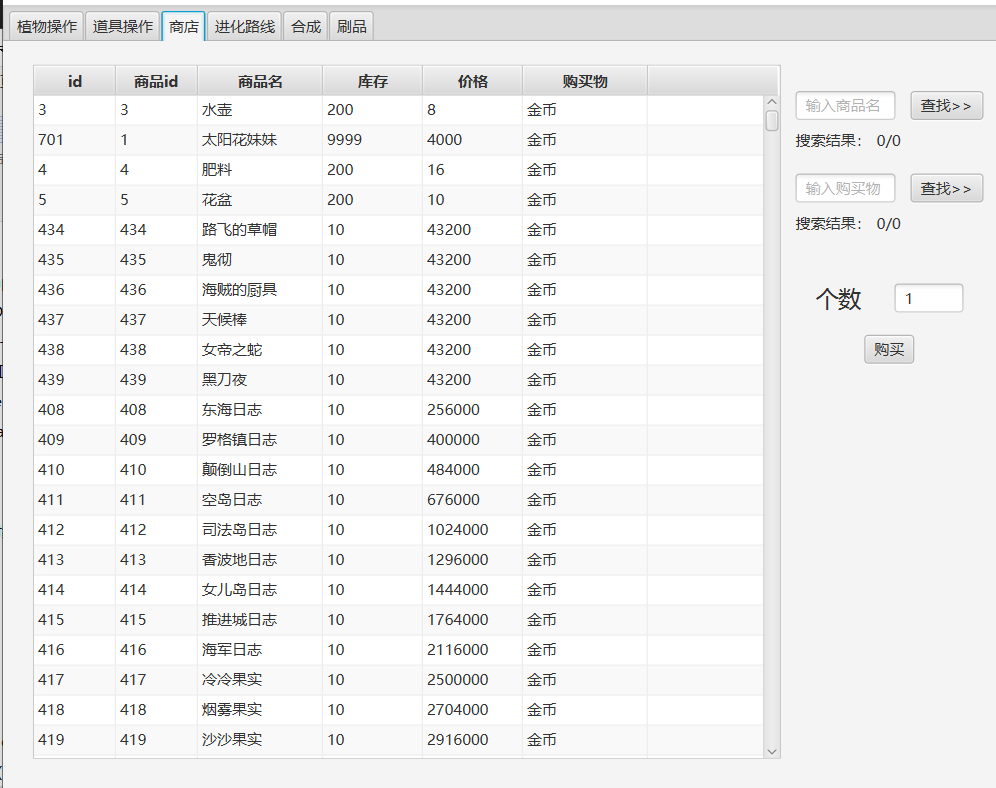Select the 水壶 row

tap(398, 110)
